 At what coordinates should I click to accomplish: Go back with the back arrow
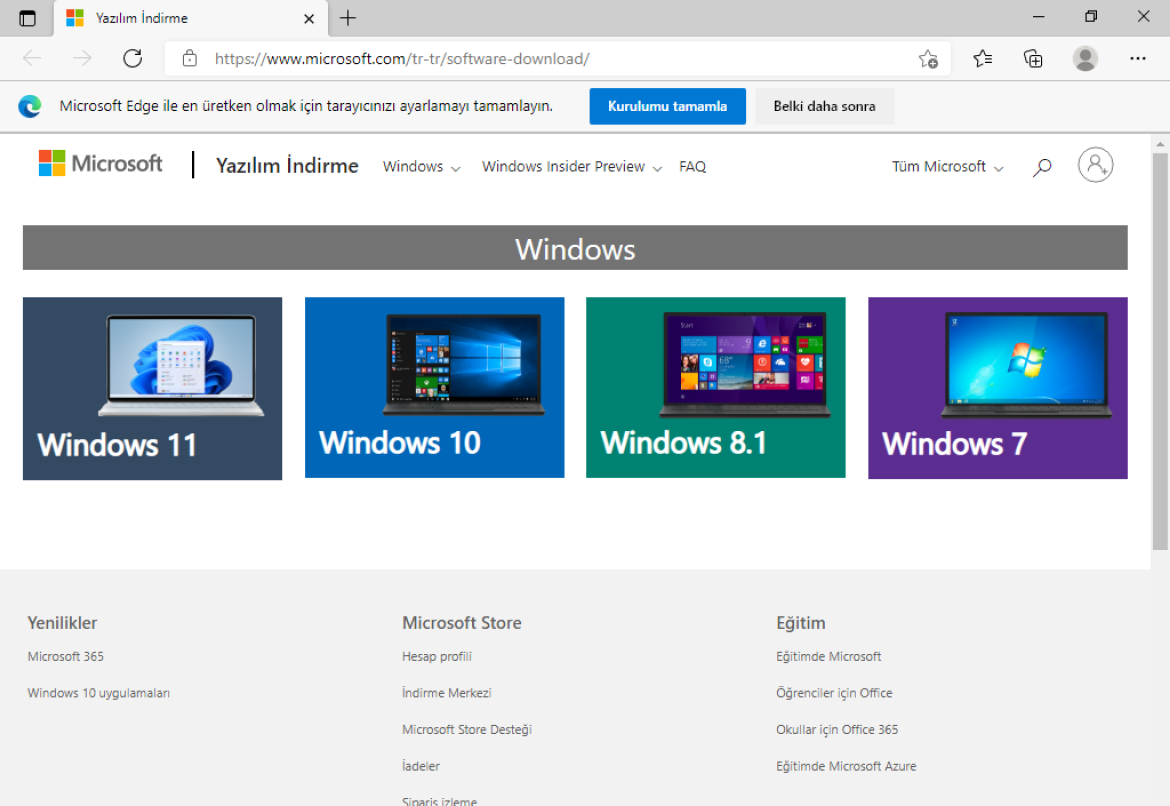coord(32,58)
